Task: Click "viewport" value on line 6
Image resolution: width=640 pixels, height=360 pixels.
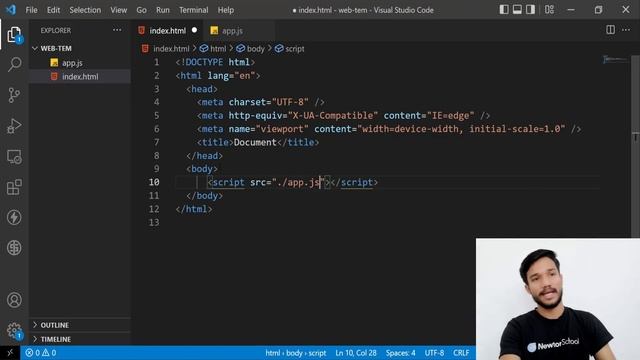Action: tap(282, 129)
